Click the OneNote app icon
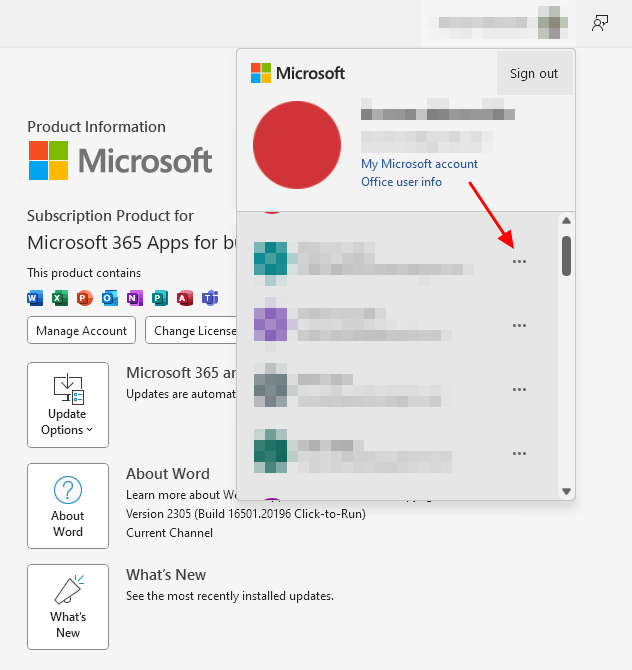The width and height of the screenshot is (632, 670). [x=135, y=298]
